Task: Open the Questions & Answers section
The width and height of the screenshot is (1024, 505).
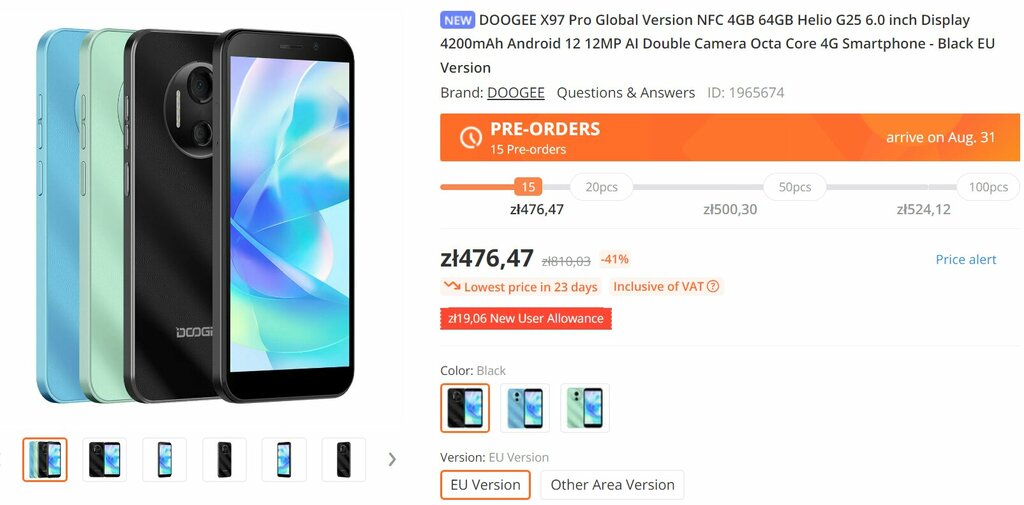Action: pyautogui.click(x=626, y=93)
